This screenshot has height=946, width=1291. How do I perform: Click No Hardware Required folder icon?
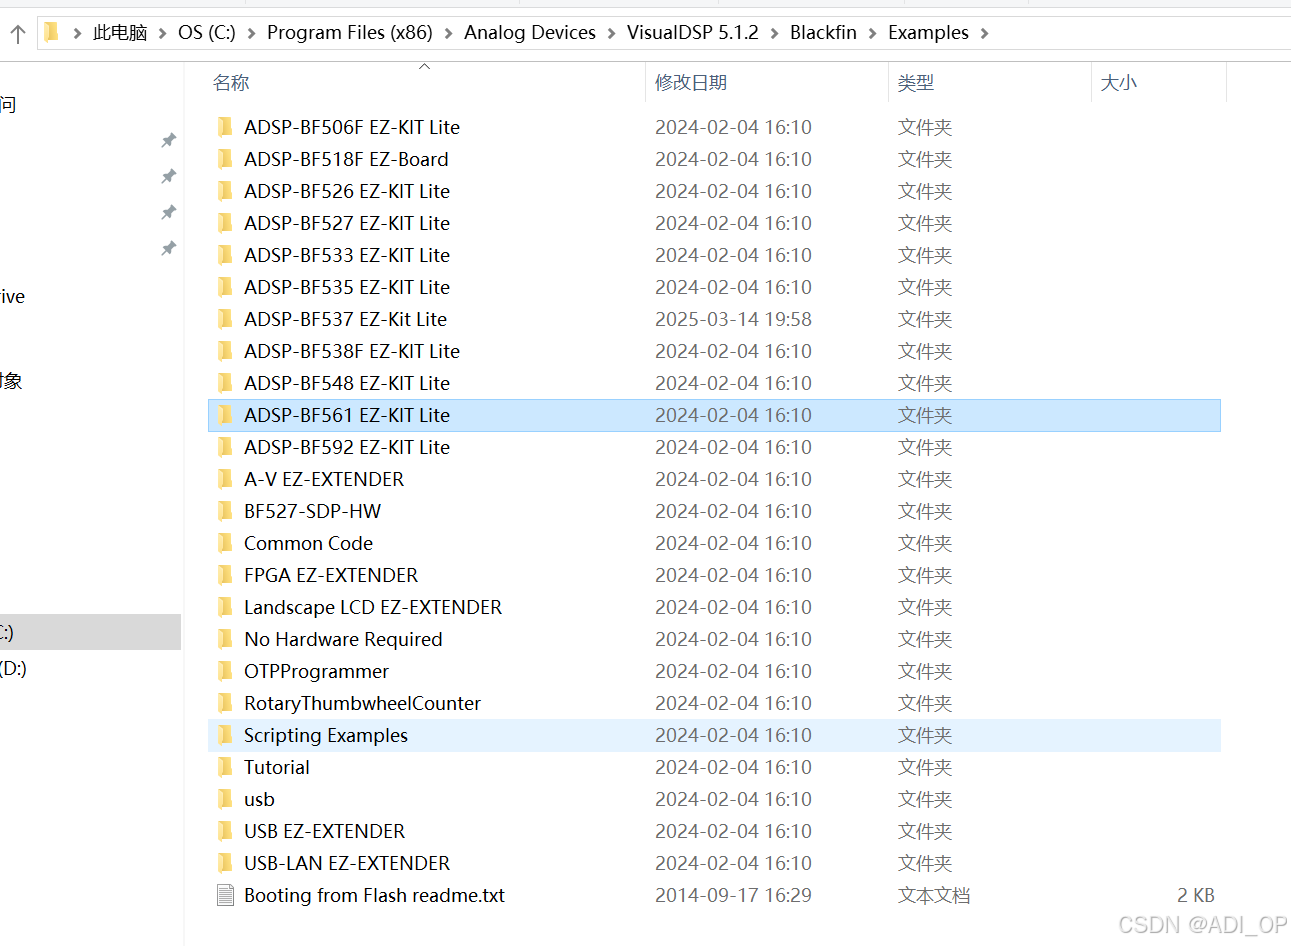[x=225, y=639]
